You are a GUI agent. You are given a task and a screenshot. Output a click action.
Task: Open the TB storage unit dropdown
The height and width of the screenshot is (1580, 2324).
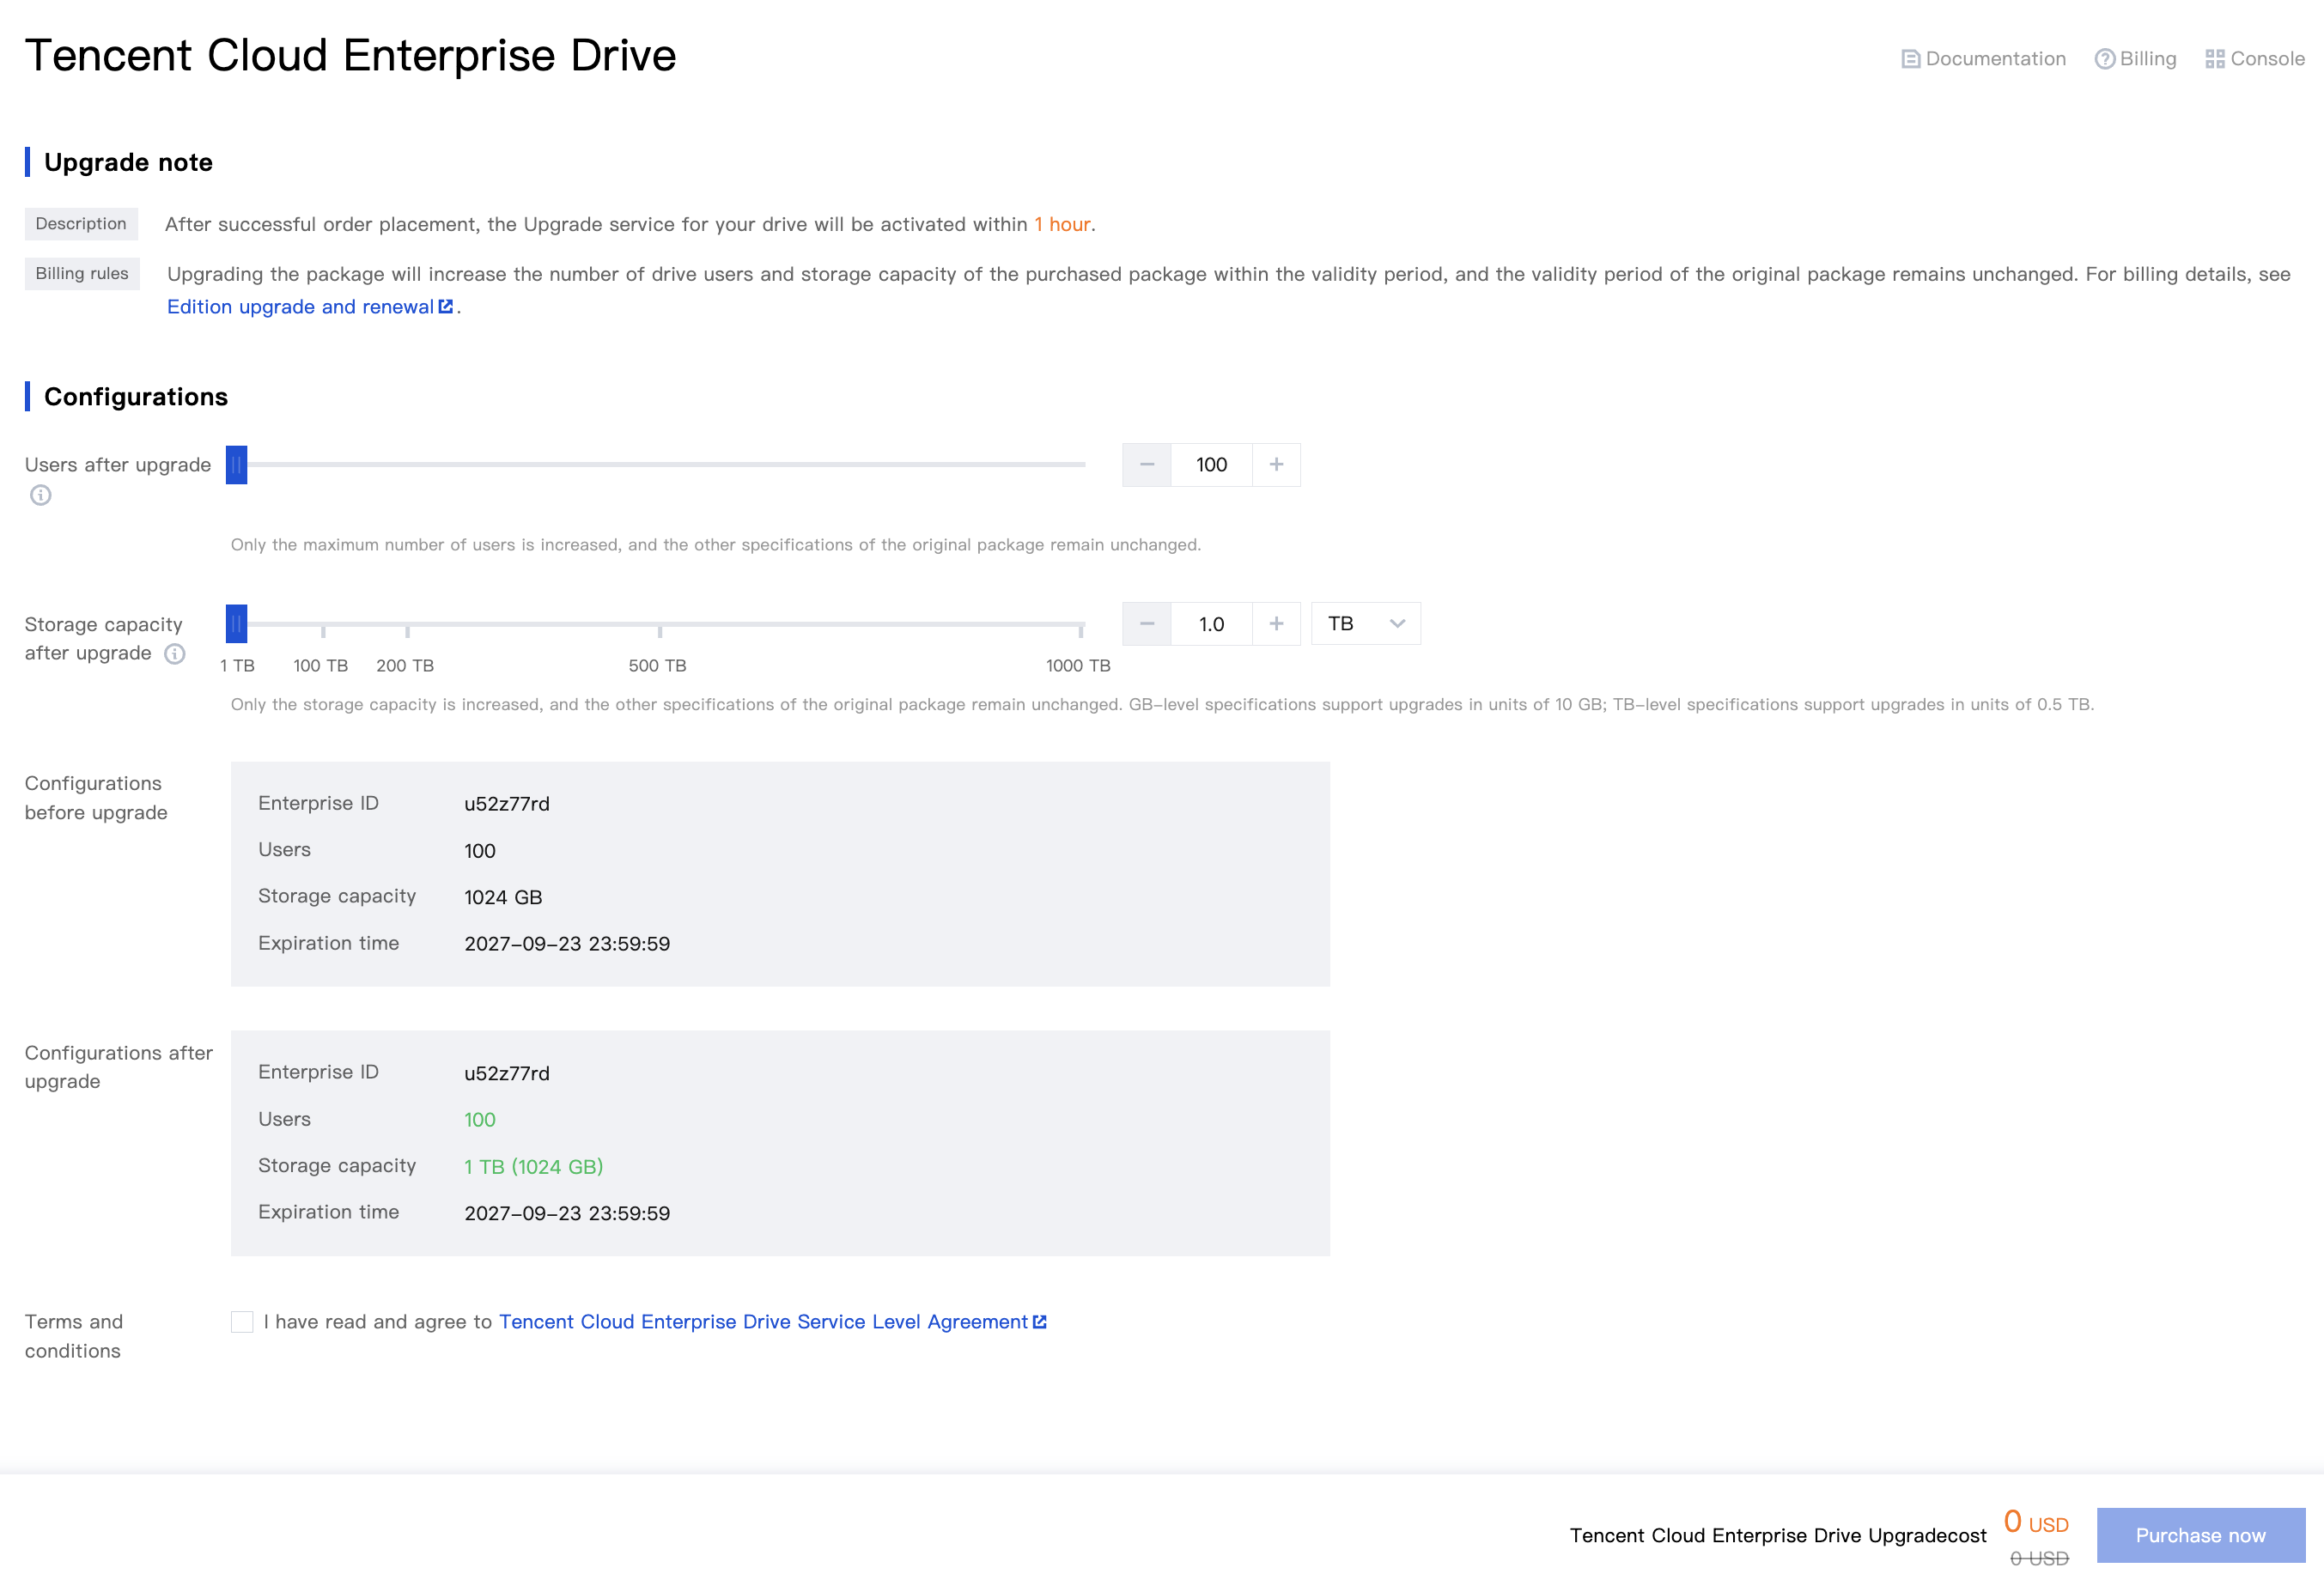coord(1365,624)
